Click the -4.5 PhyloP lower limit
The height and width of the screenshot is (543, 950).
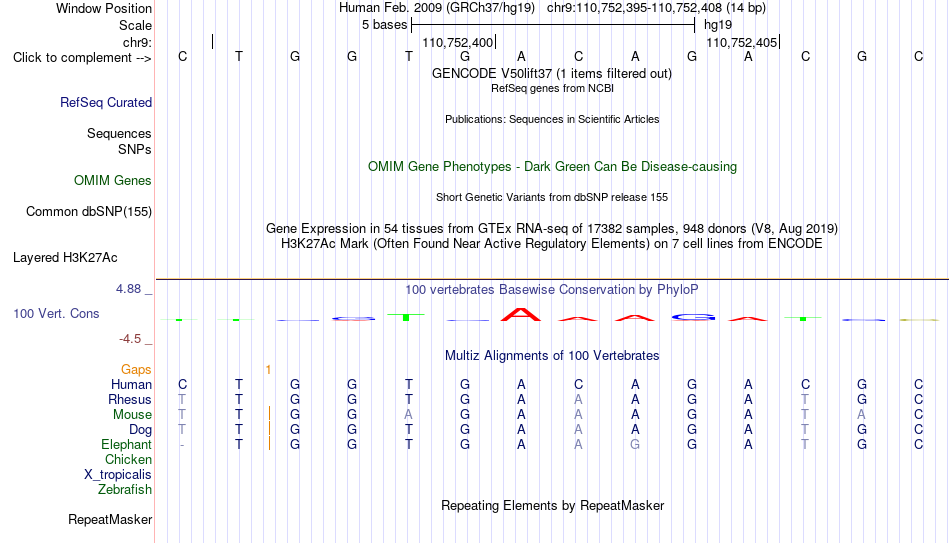[130, 339]
